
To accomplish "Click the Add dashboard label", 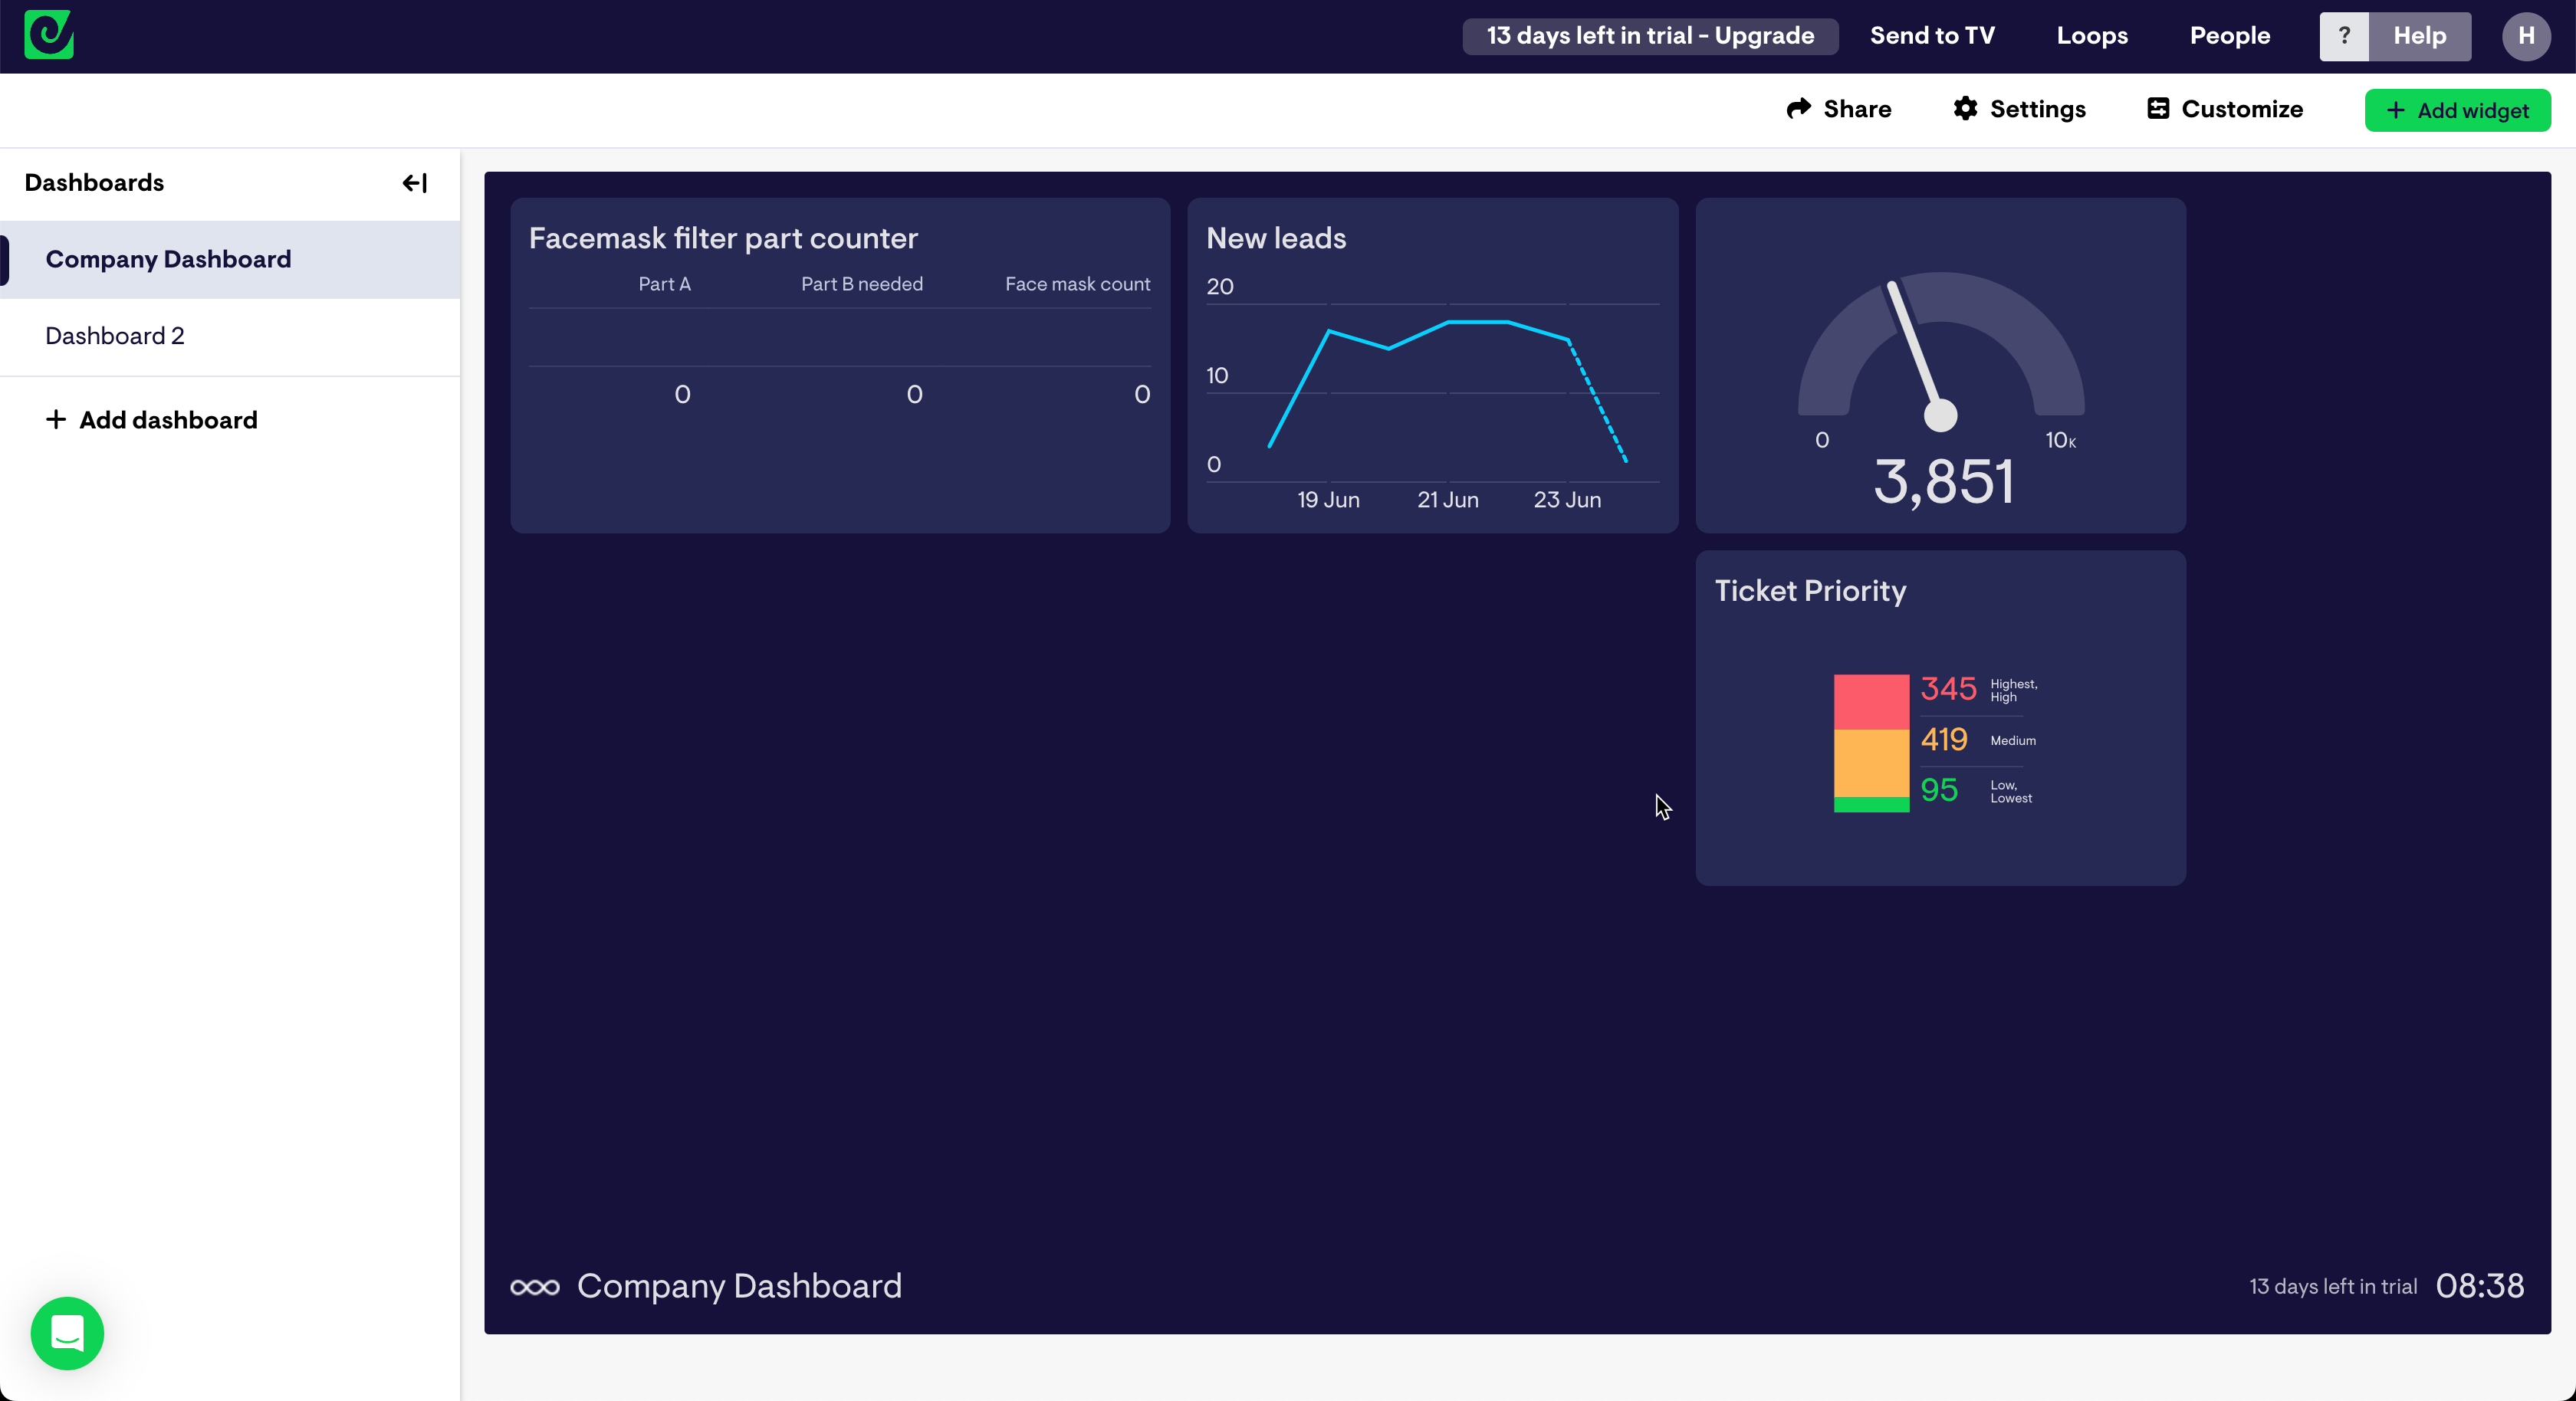I will coord(168,420).
